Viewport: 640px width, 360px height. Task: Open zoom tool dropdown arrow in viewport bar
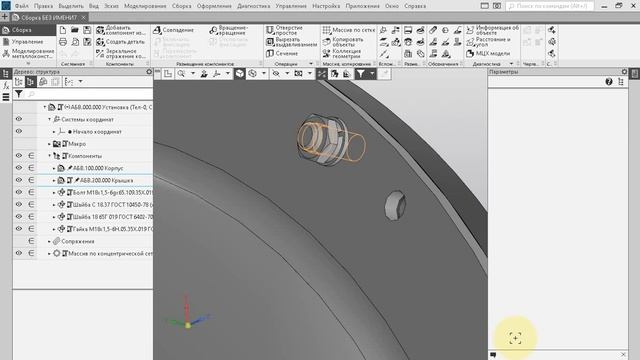193,73
